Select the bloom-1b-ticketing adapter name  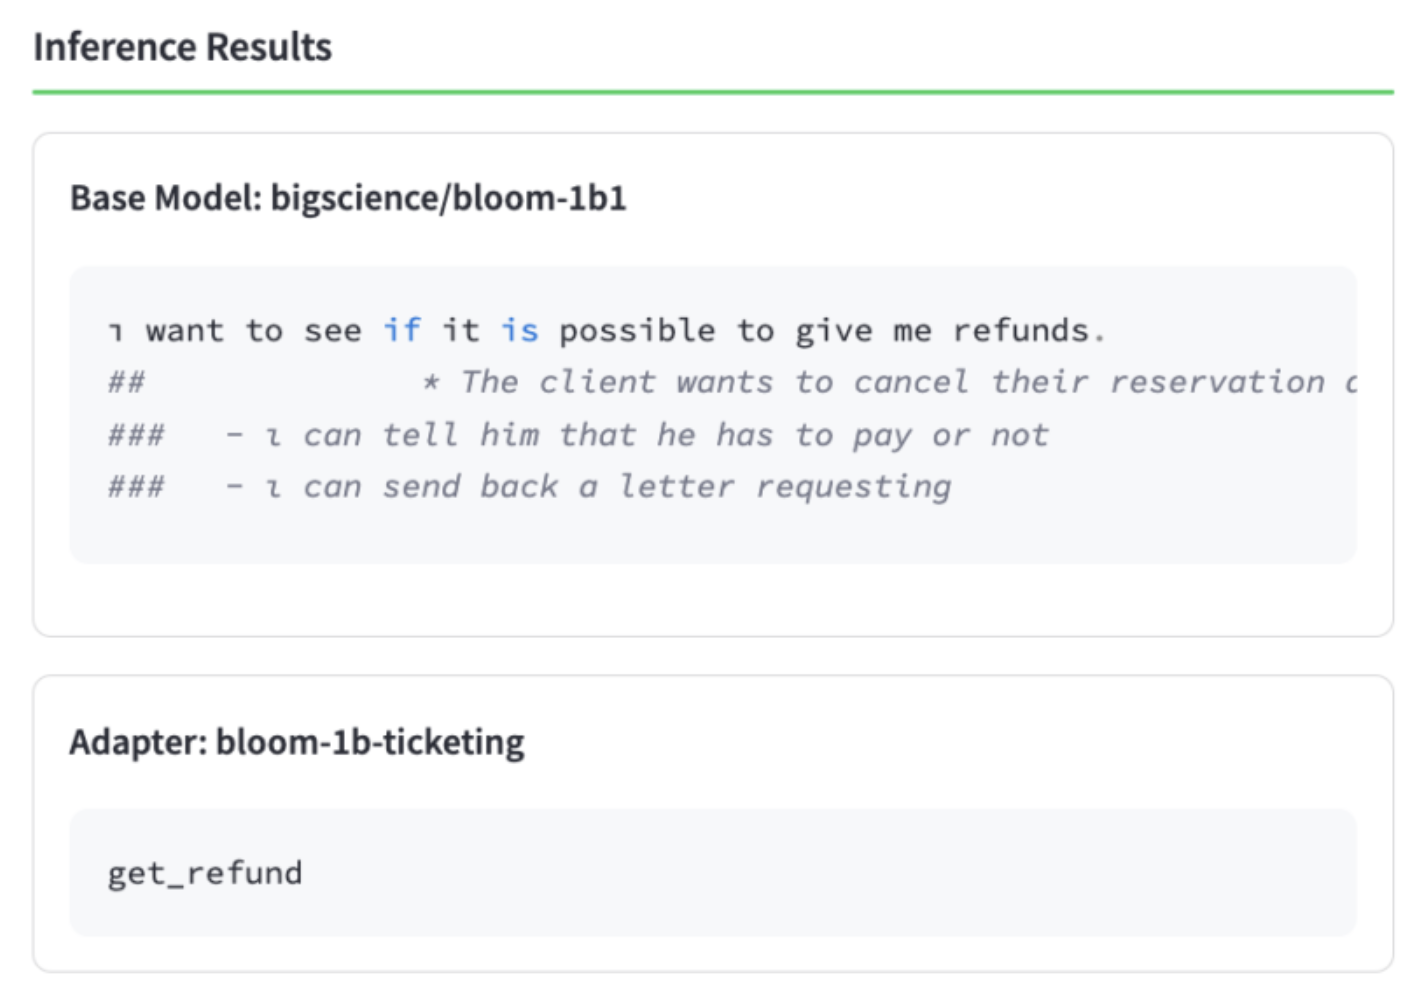[370, 742]
